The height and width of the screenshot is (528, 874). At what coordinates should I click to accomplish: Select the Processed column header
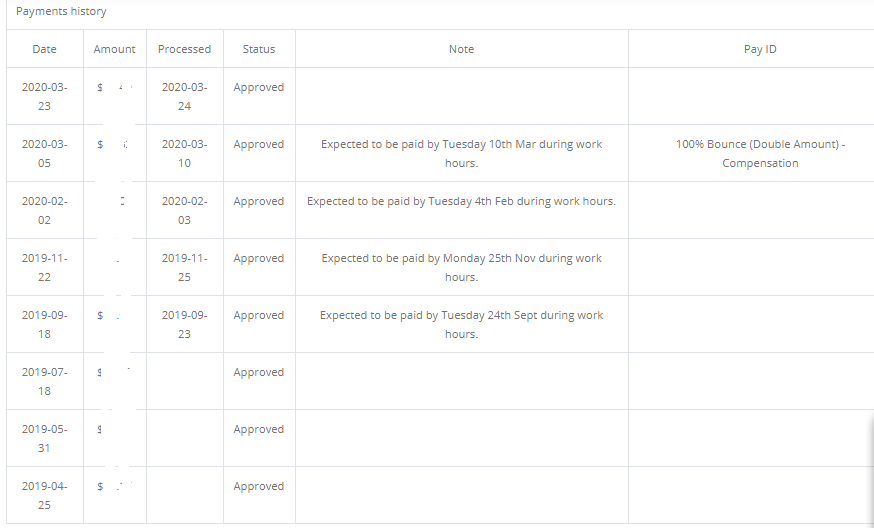click(184, 49)
